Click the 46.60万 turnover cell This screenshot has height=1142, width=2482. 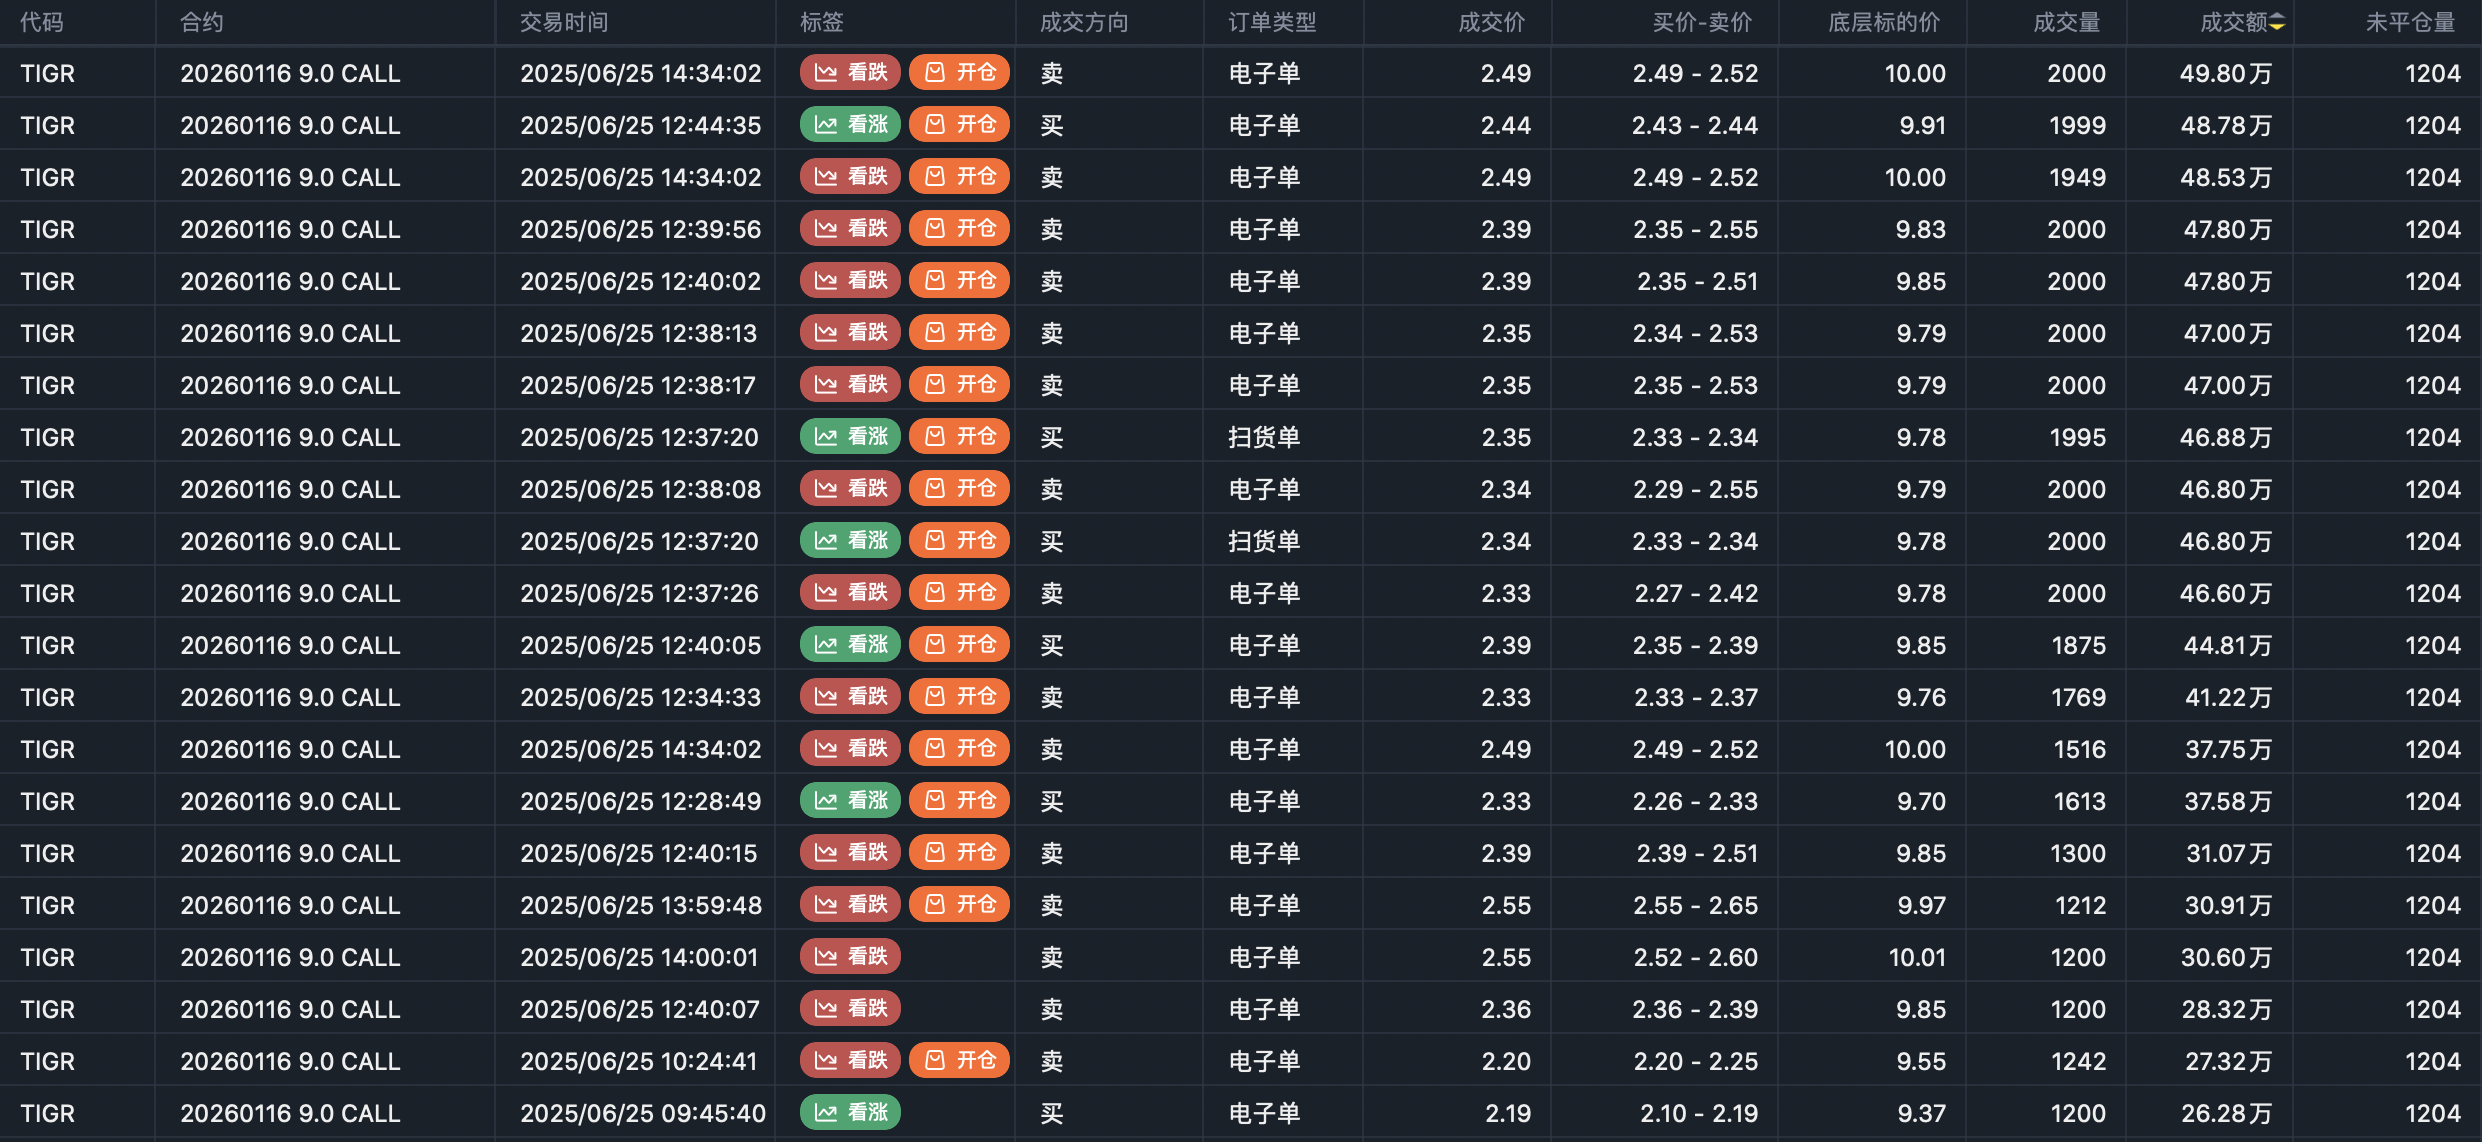click(2226, 593)
